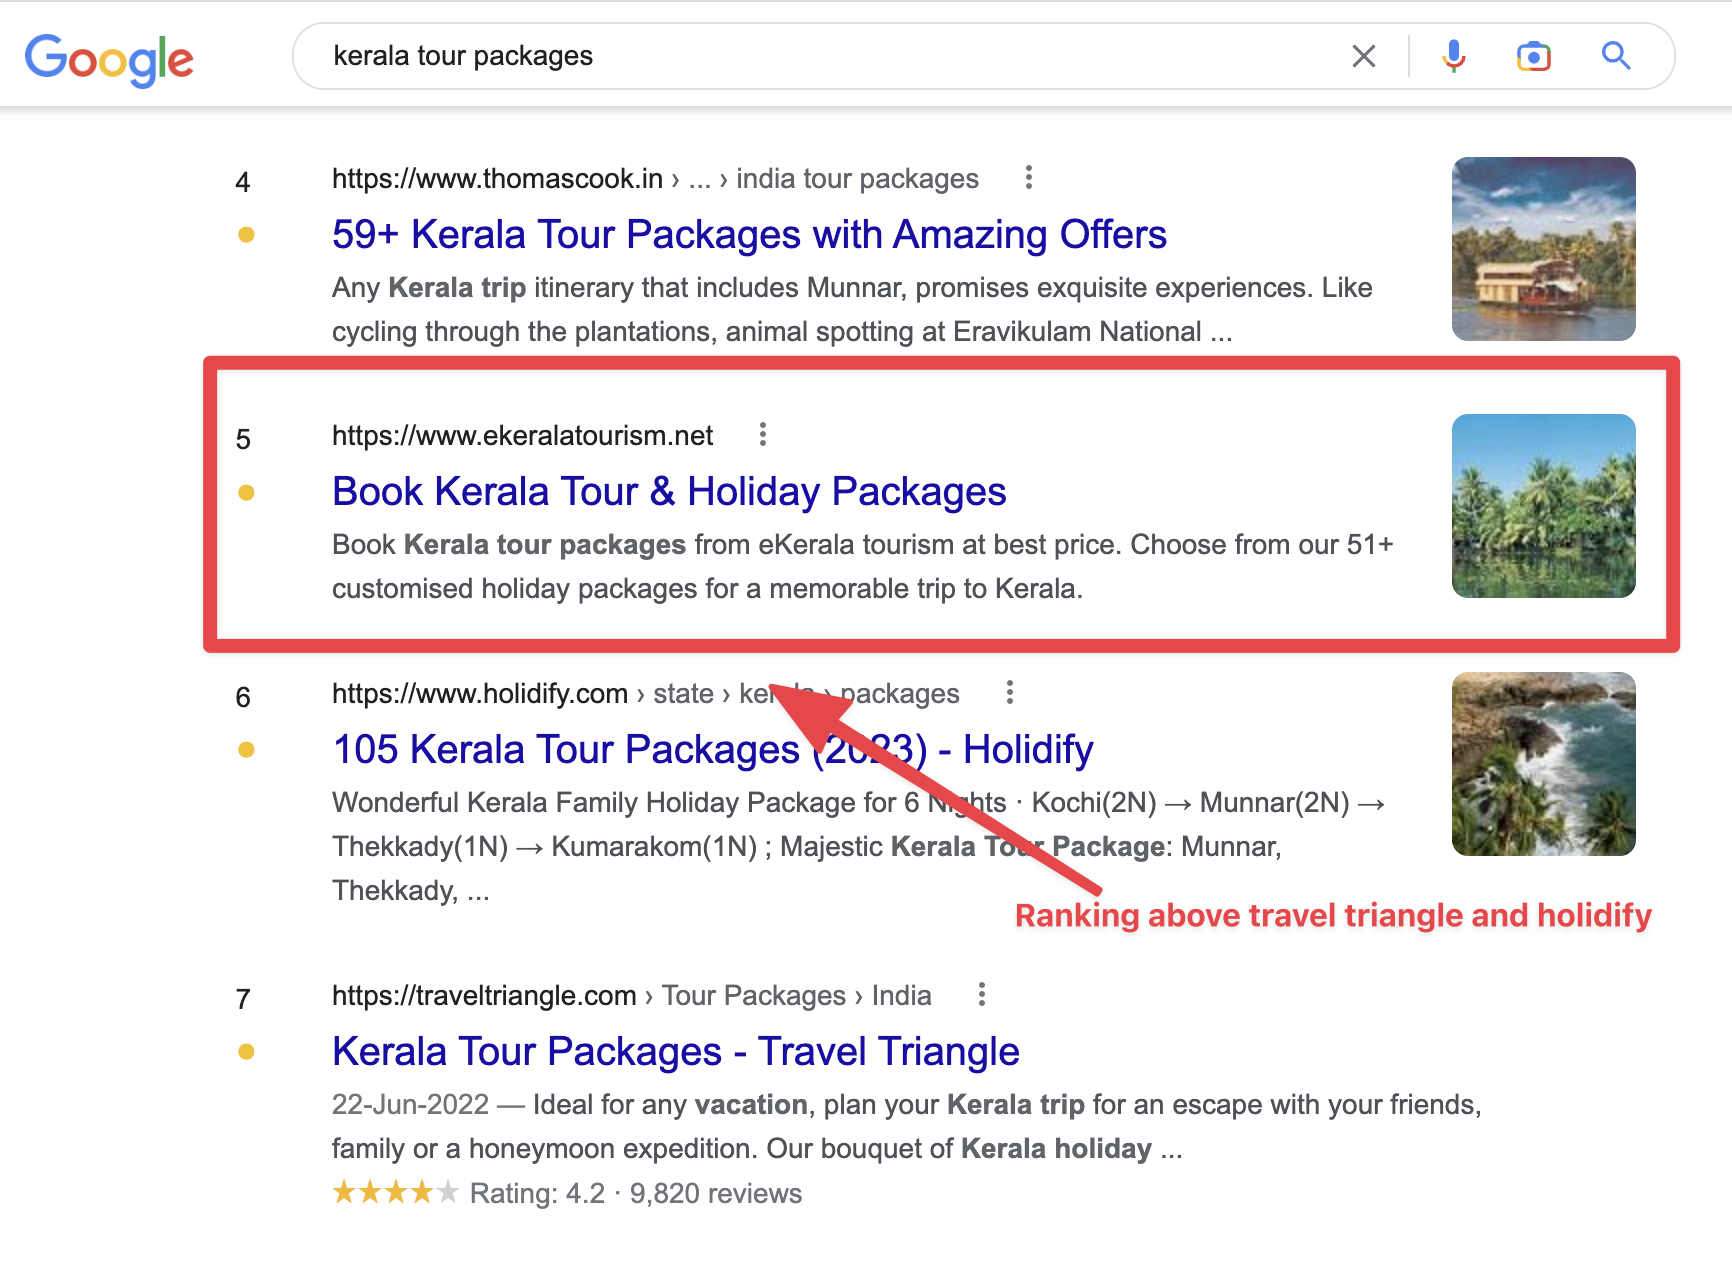
Task: Open image search with camera icon
Action: coord(1533,56)
